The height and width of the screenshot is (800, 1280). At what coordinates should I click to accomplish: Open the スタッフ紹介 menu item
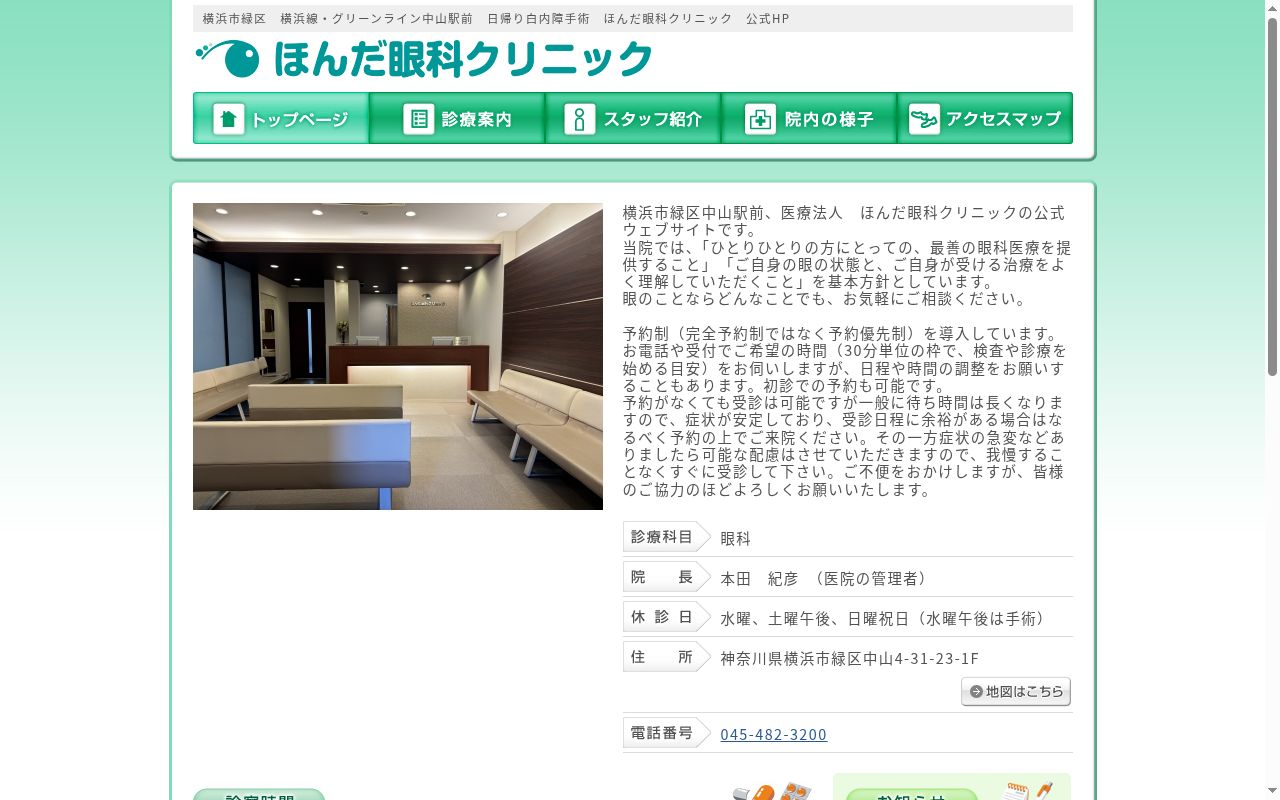(x=633, y=118)
